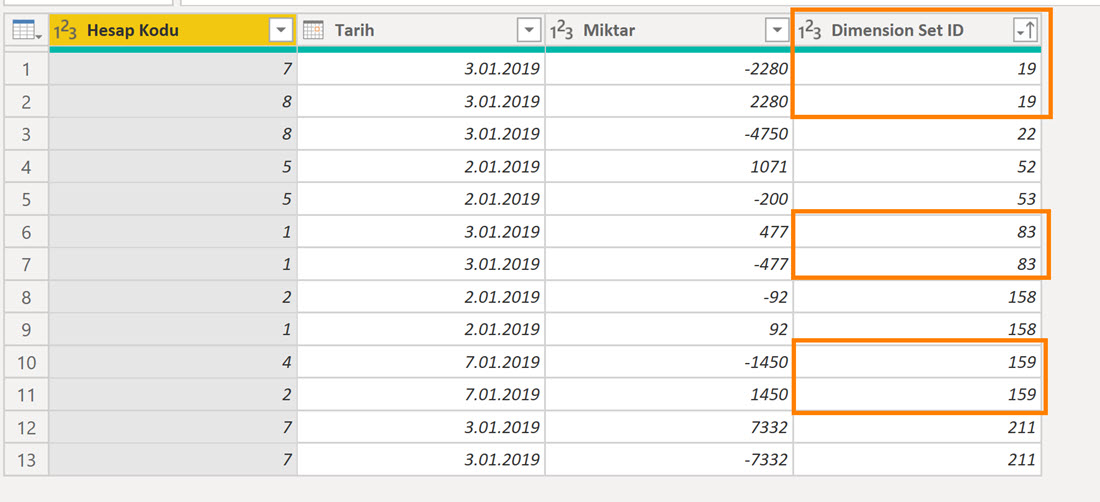
Task: Click Dimension Set ID 19 in row 1
Action: [x=918, y=69]
